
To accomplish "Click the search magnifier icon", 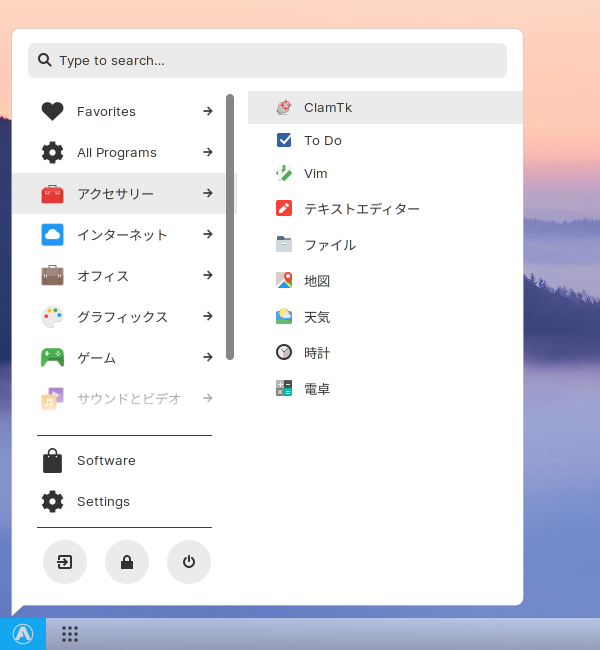I will click(45, 60).
